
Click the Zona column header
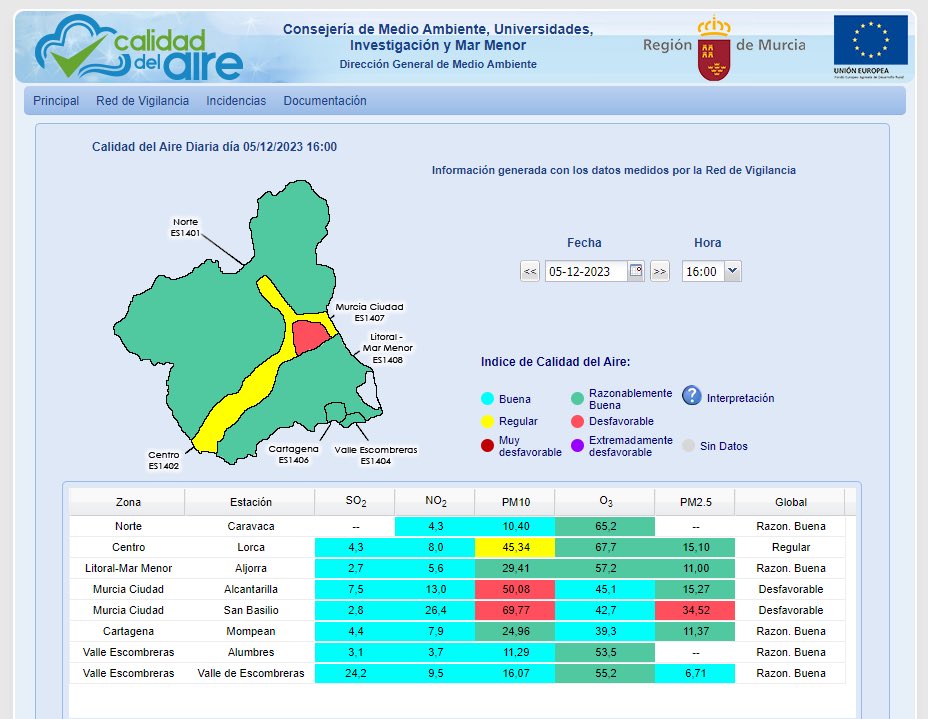pos(128,502)
